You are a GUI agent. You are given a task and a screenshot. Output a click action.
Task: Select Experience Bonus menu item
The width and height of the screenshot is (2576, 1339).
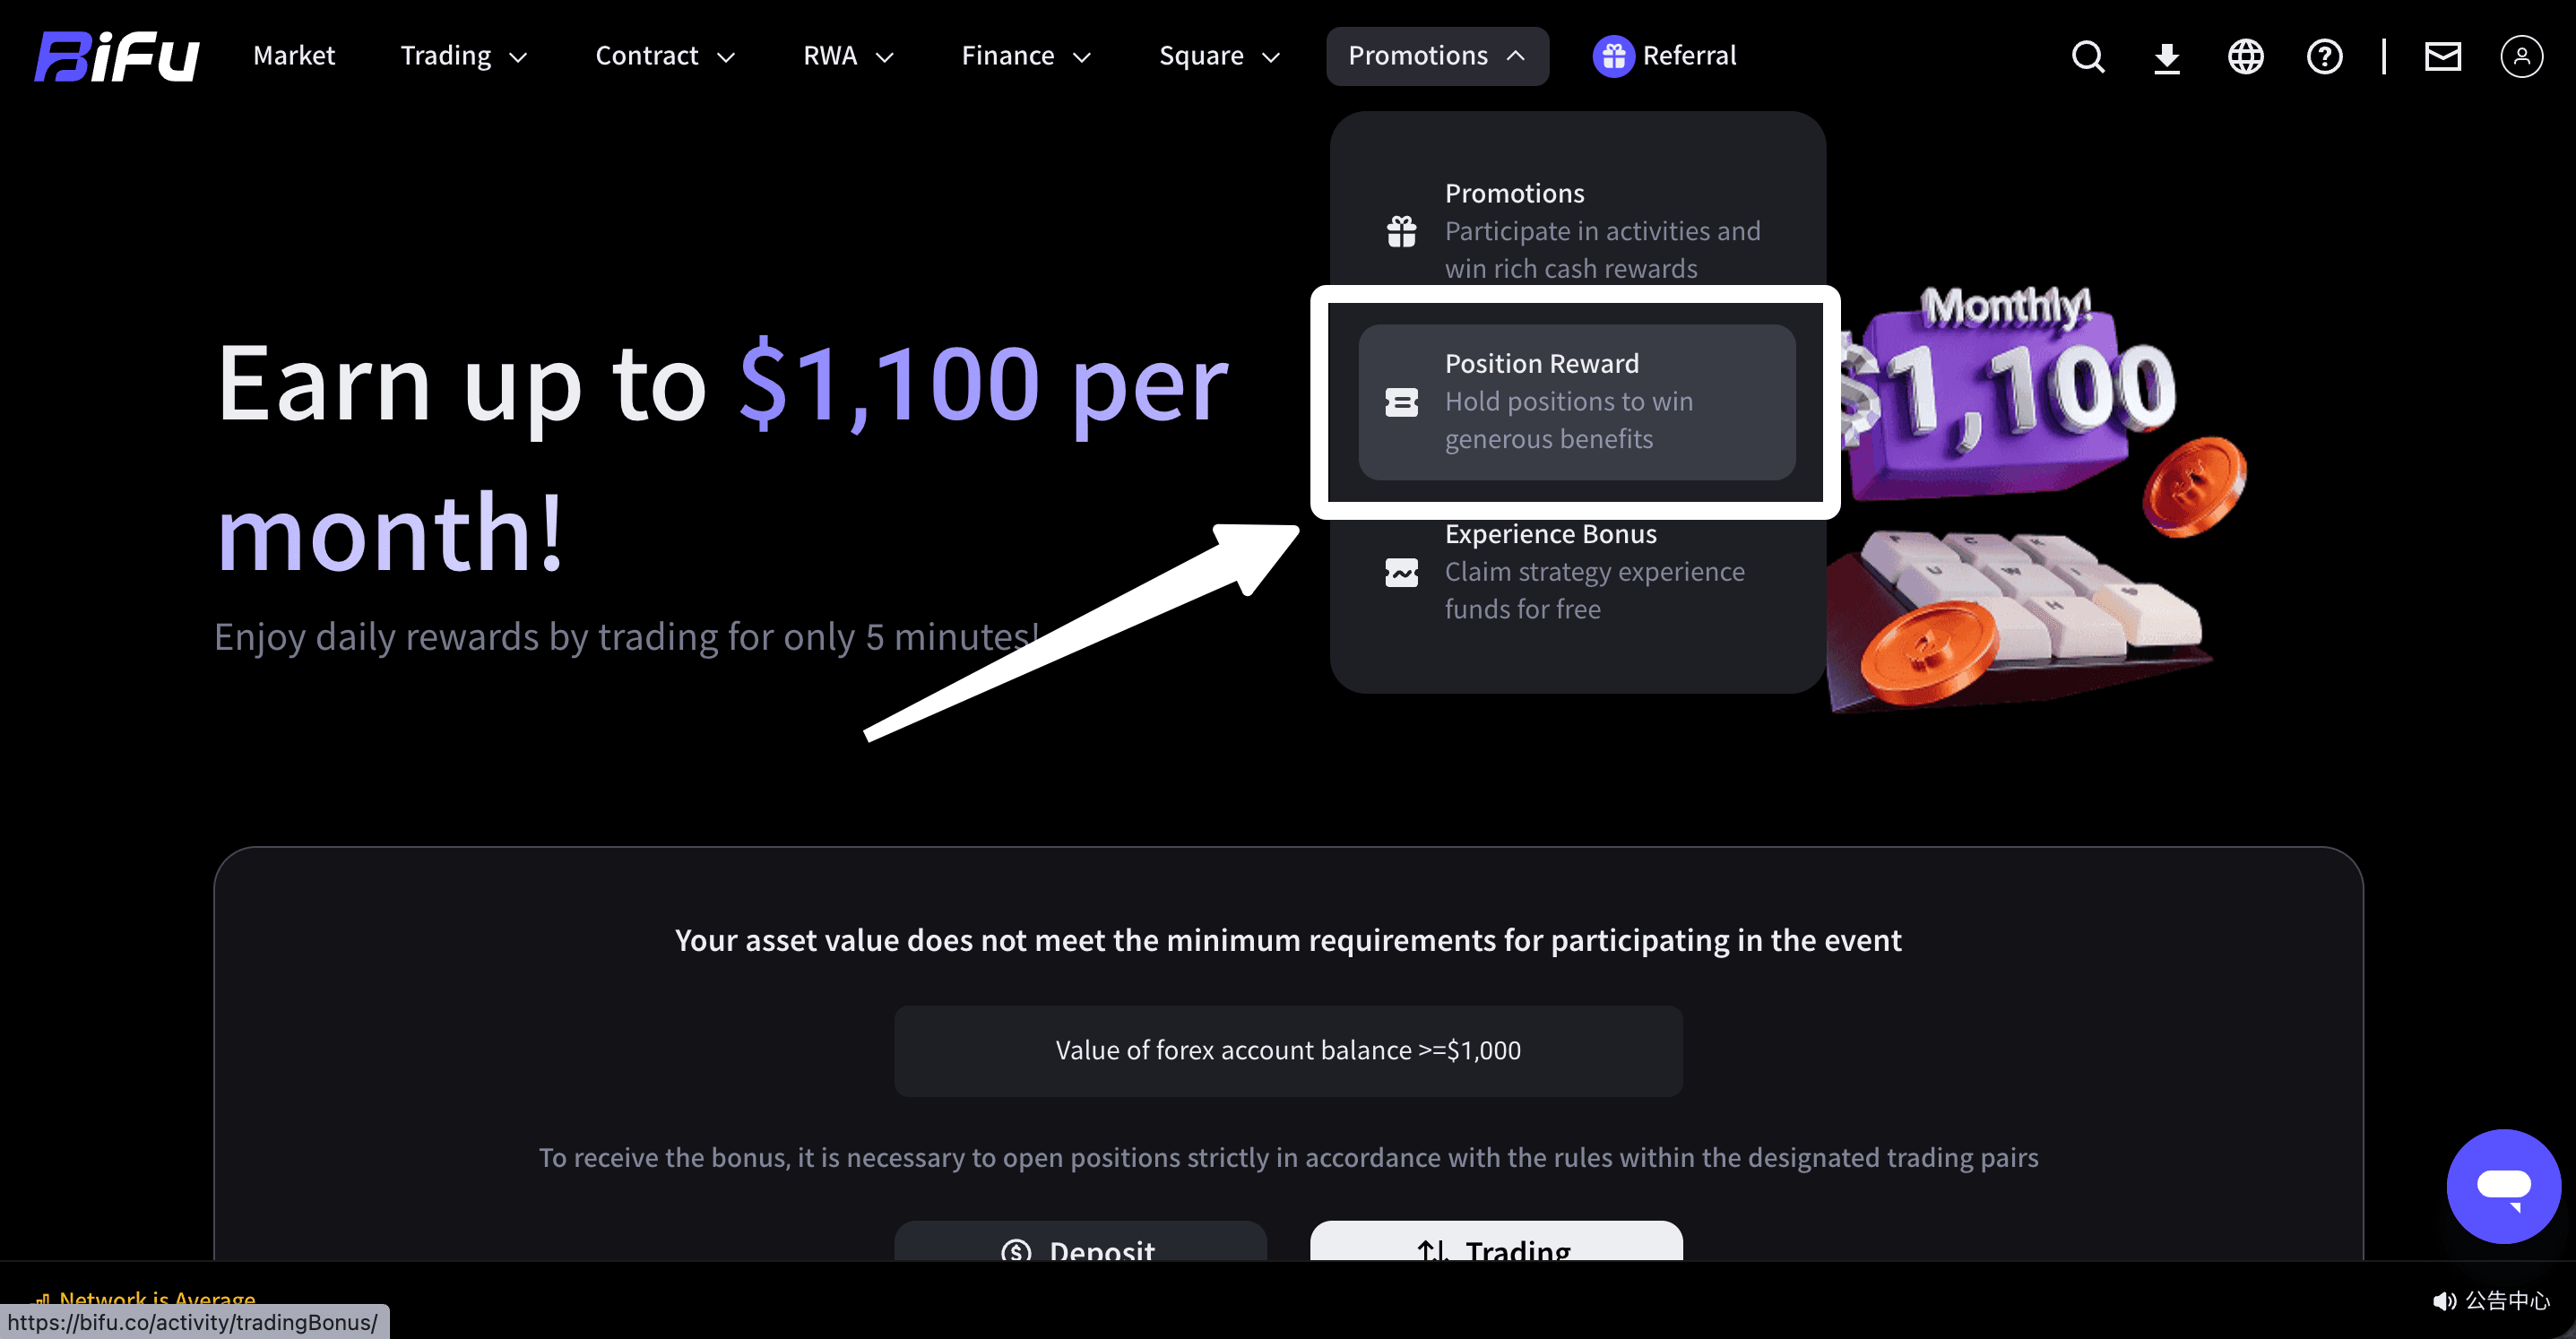point(1576,571)
